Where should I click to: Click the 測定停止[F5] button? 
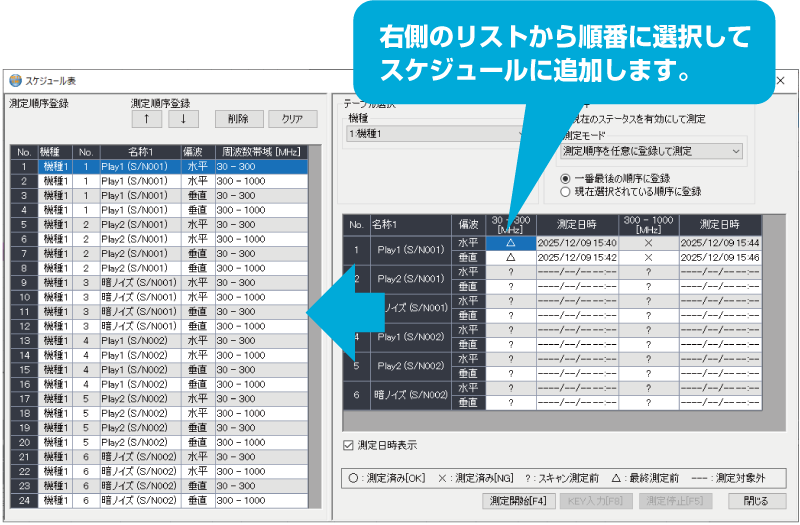click(x=674, y=501)
